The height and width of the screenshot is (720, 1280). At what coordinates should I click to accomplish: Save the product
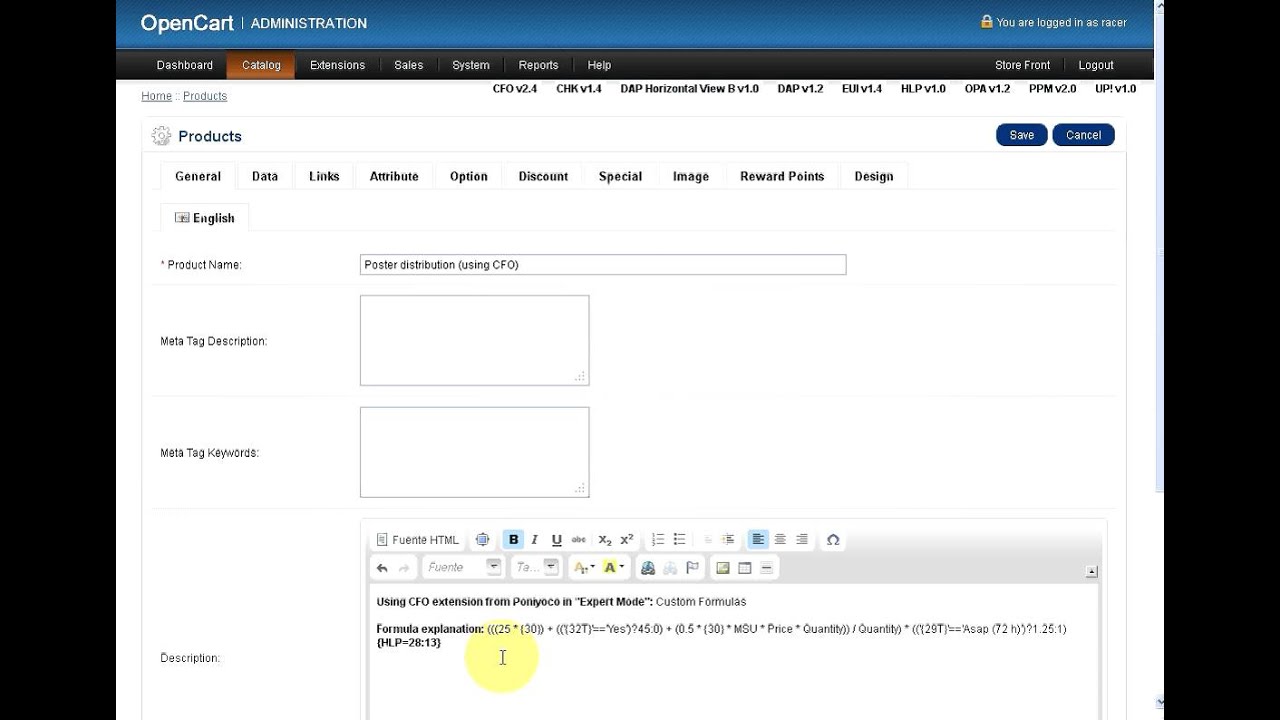1022,135
